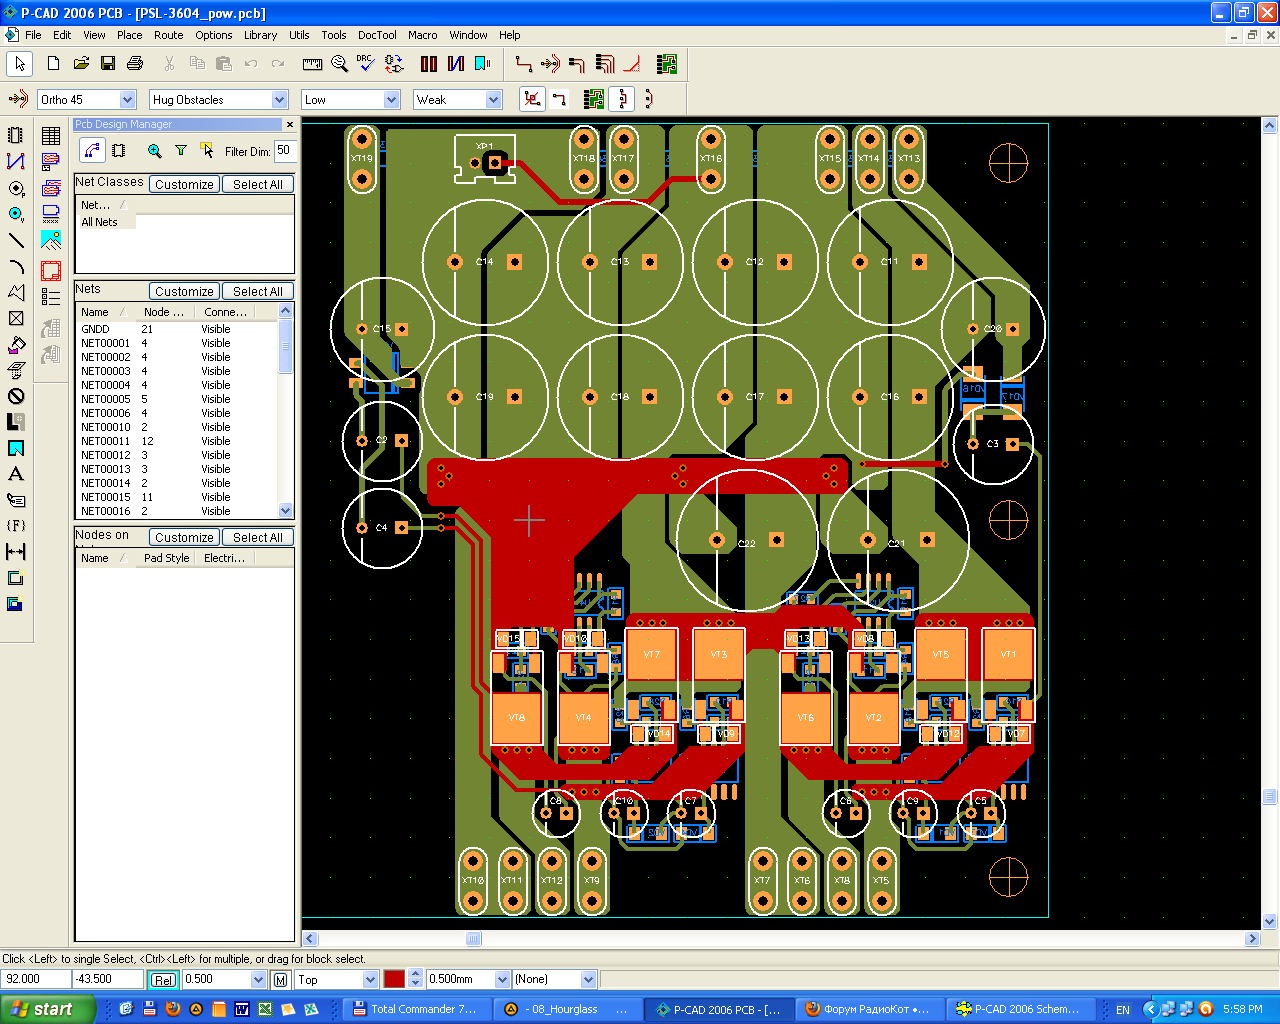Select the Place Text tool

click(x=16, y=474)
